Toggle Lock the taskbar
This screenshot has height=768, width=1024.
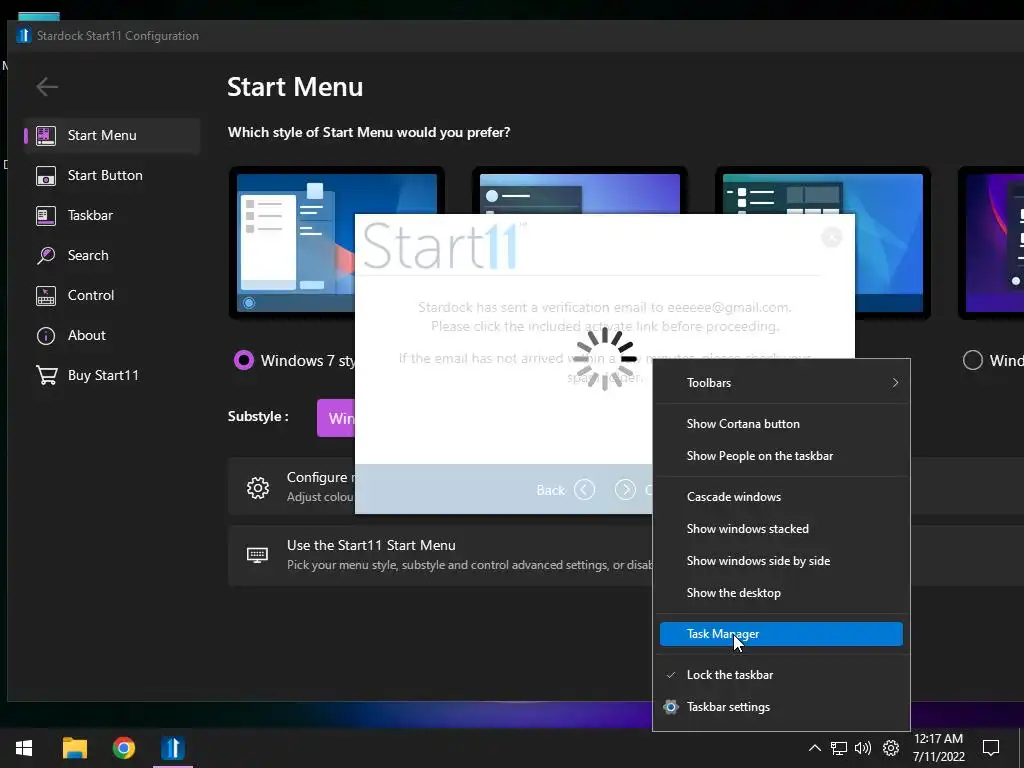pos(781,675)
